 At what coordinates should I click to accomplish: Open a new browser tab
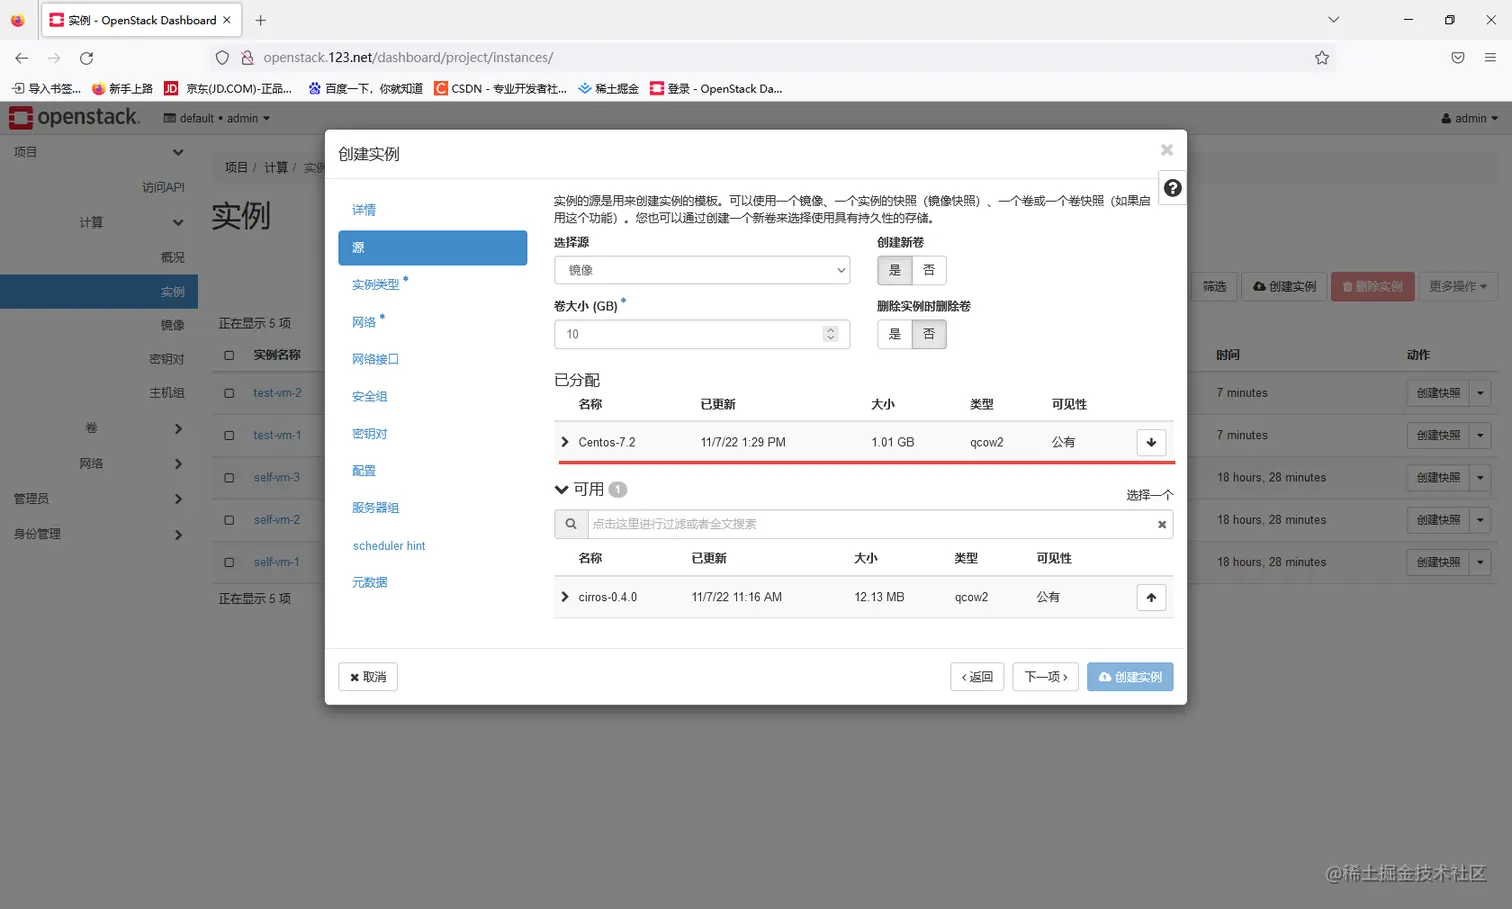click(x=261, y=20)
